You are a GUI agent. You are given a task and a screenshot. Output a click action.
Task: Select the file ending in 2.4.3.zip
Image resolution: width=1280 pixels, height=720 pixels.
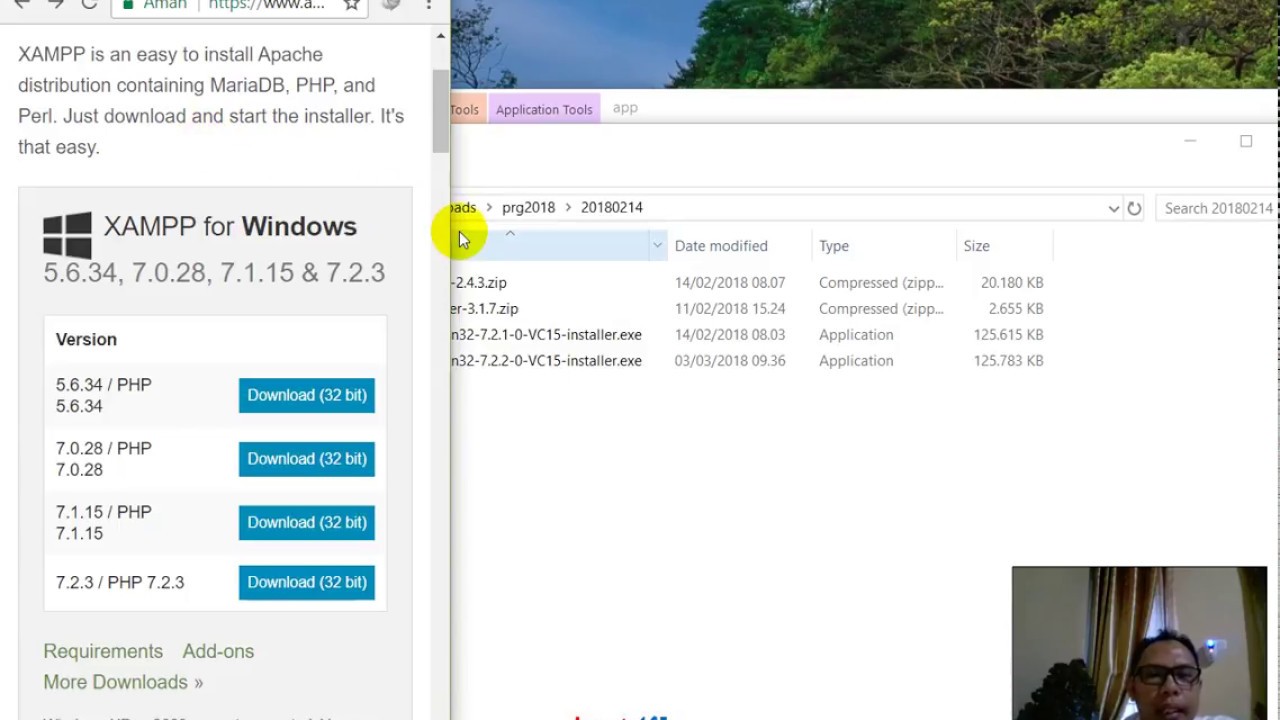click(479, 282)
